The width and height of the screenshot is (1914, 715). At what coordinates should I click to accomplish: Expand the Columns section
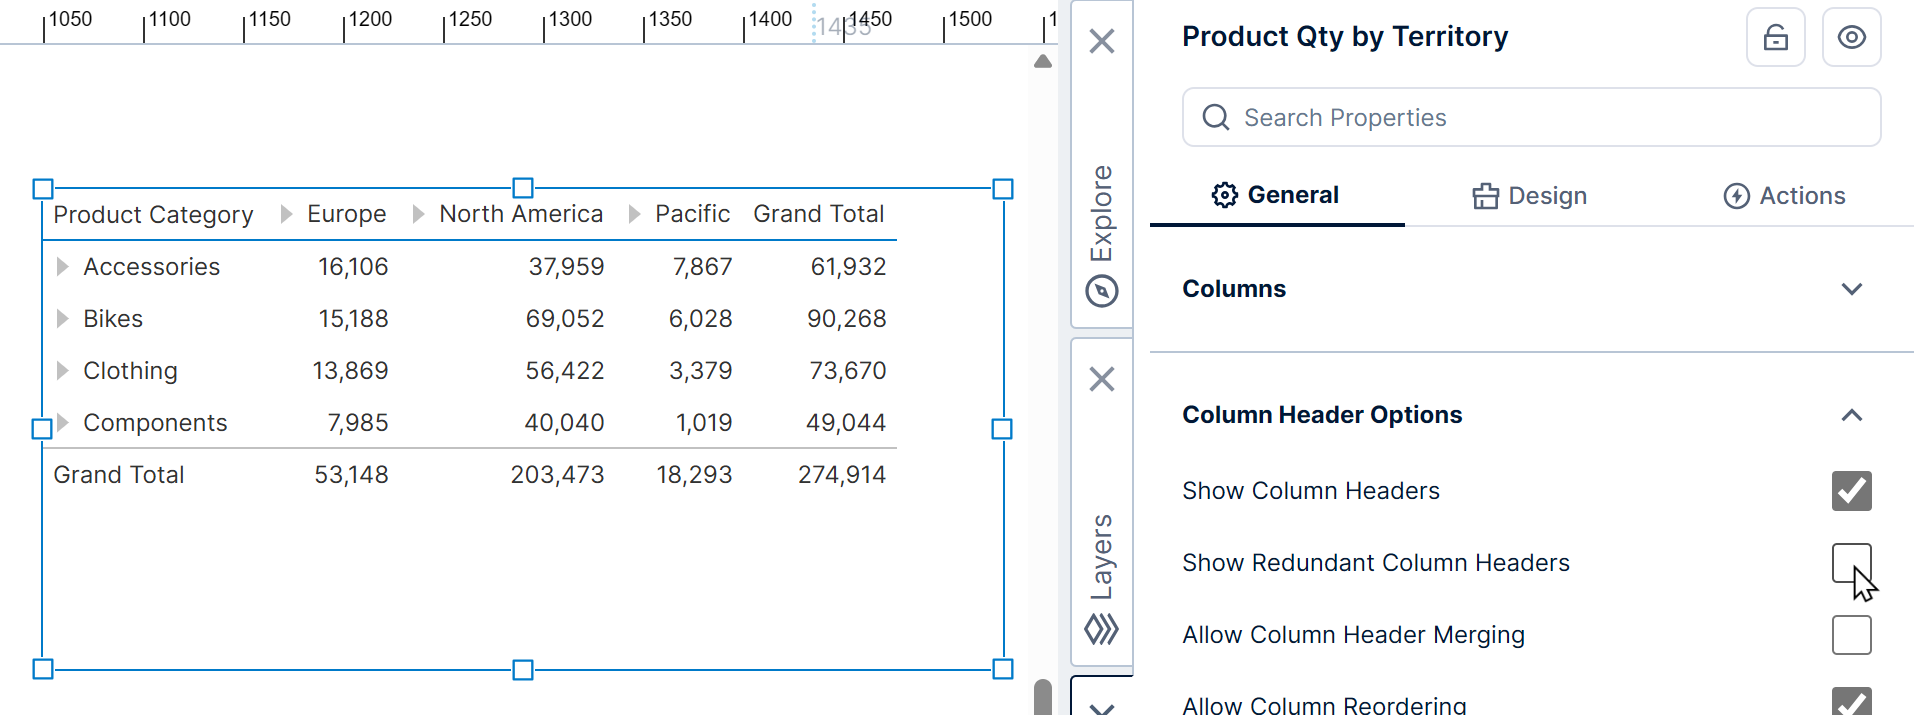(1851, 289)
